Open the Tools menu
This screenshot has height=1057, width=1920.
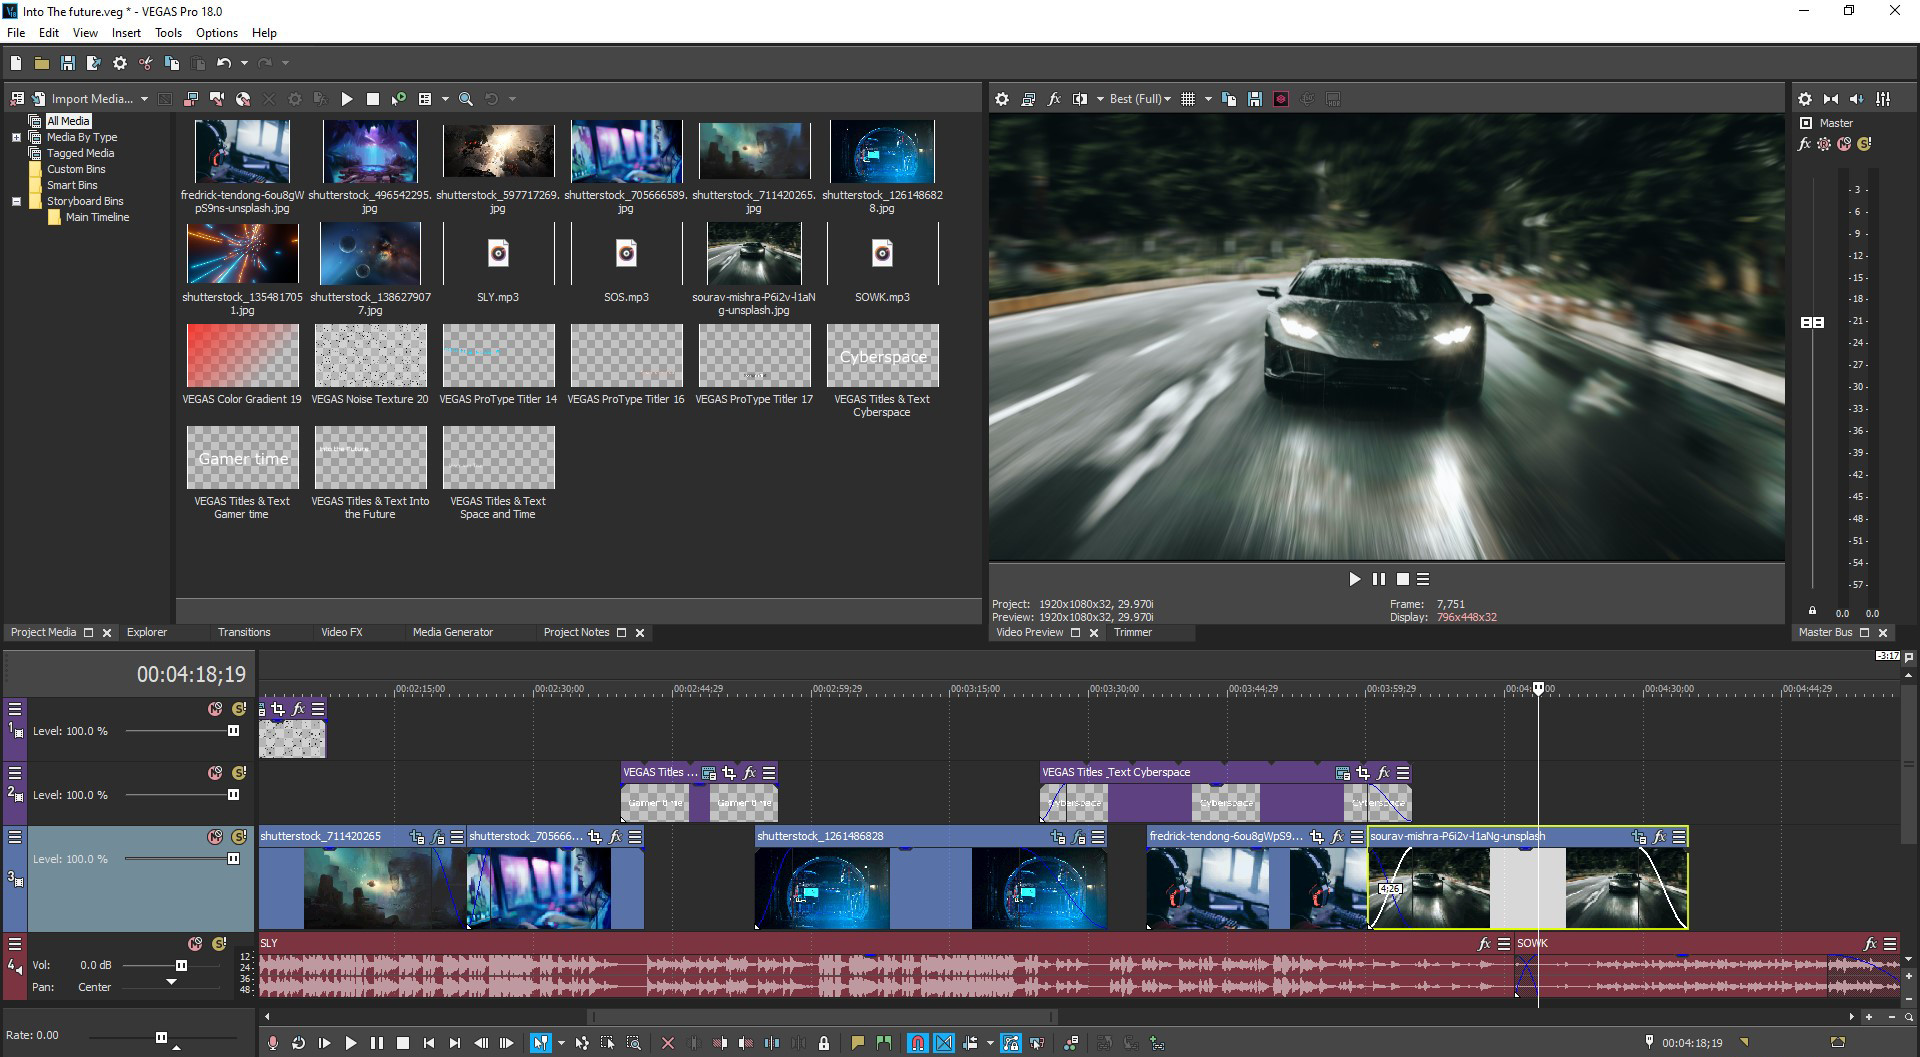pos(167,32)
